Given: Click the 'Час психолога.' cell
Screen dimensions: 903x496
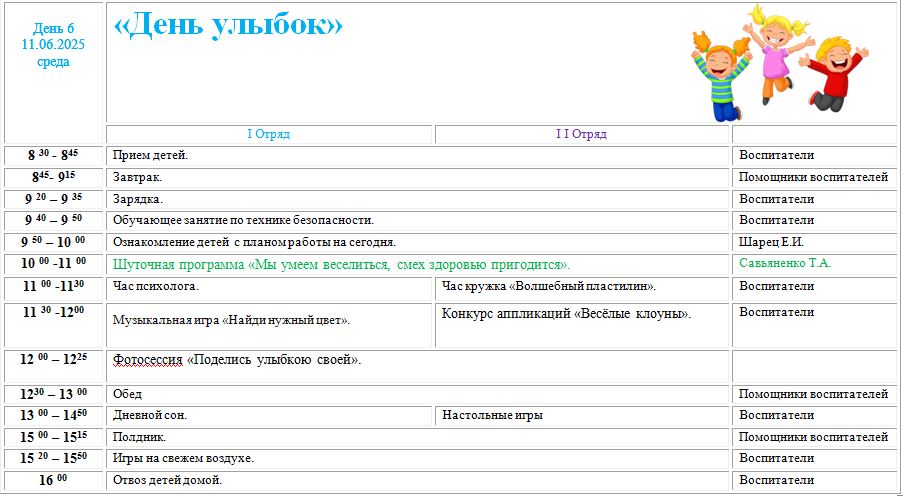Looking at the screenshot, I should (x=269, y=289).
